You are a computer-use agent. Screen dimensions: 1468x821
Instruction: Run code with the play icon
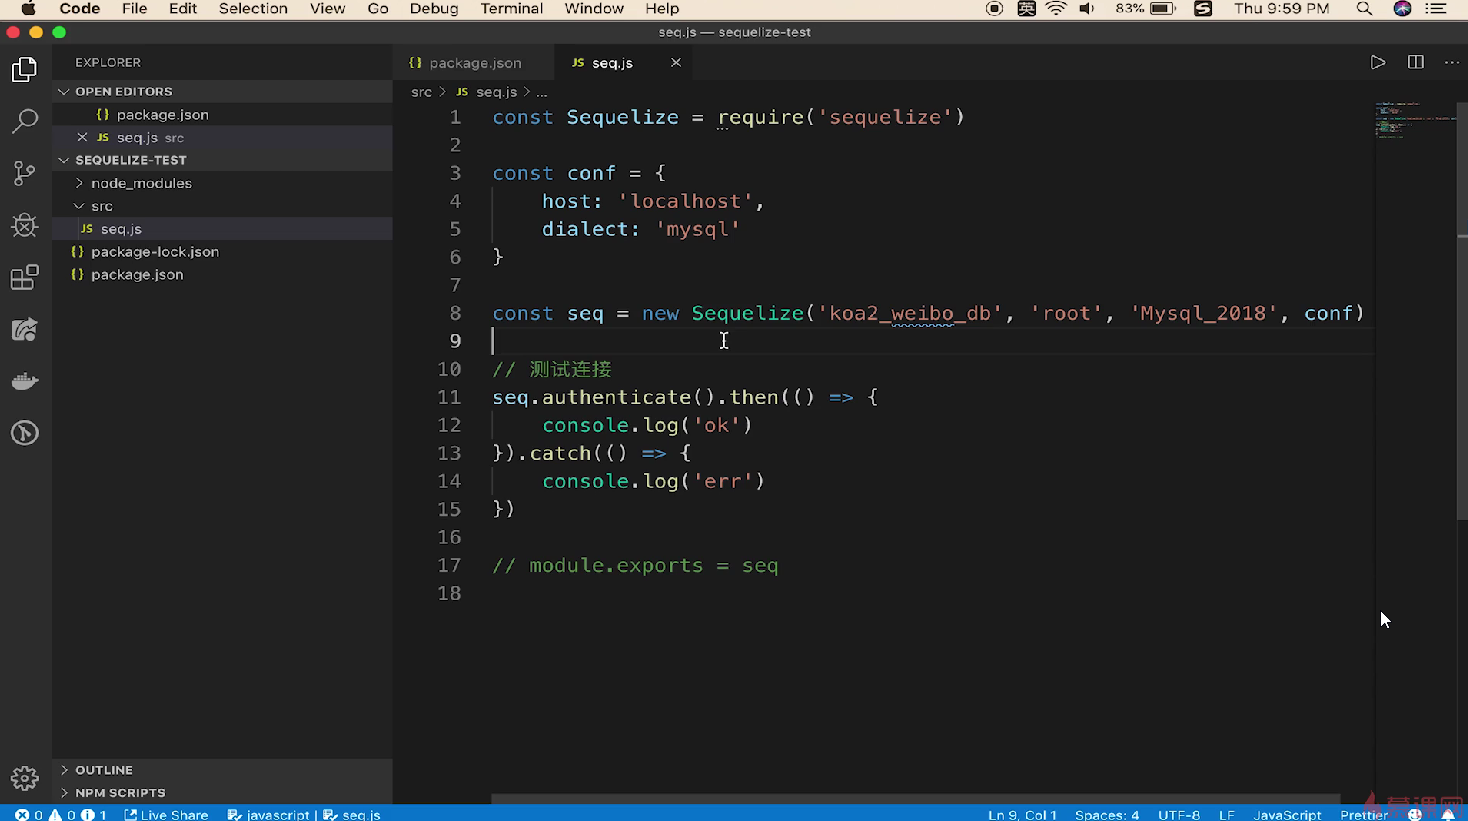click(x=1377, y=62)
